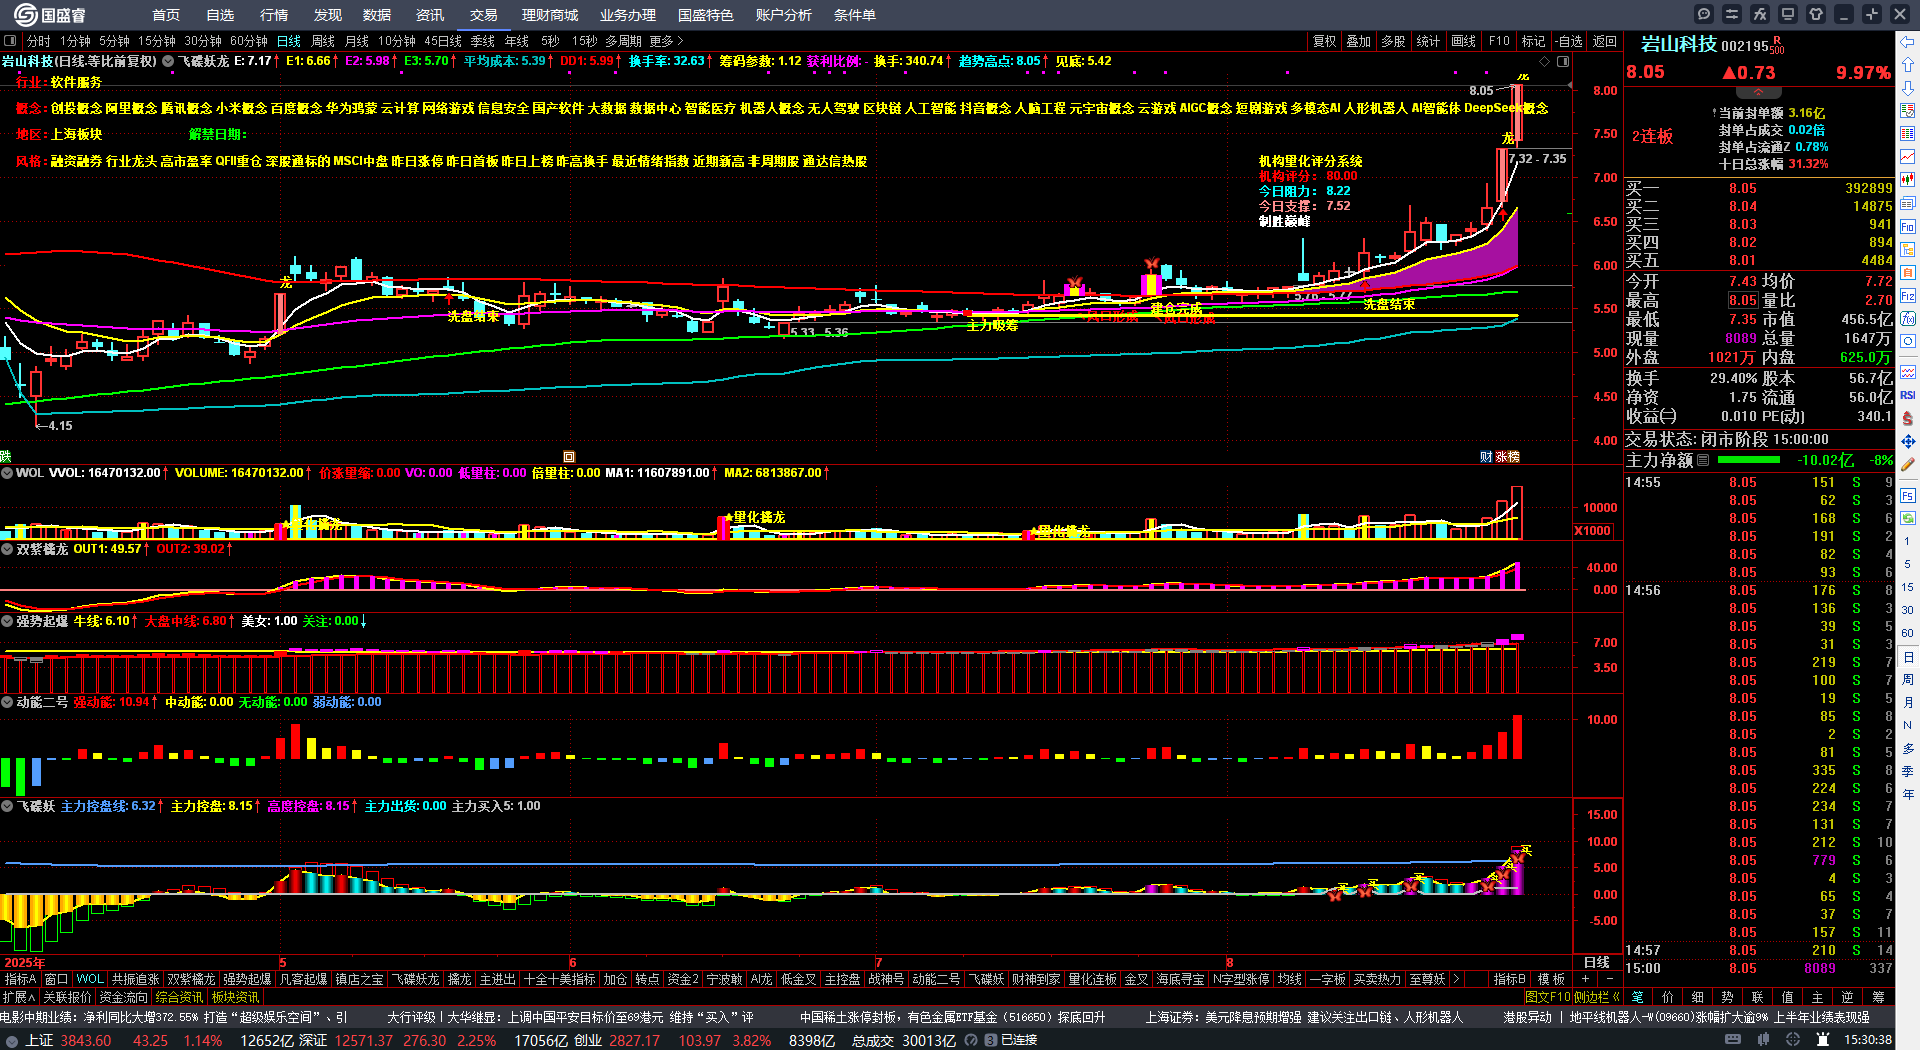Click the red S icon in sidebar
This screenshot has width=1920, height=1050.
[x=1908, y=418]
